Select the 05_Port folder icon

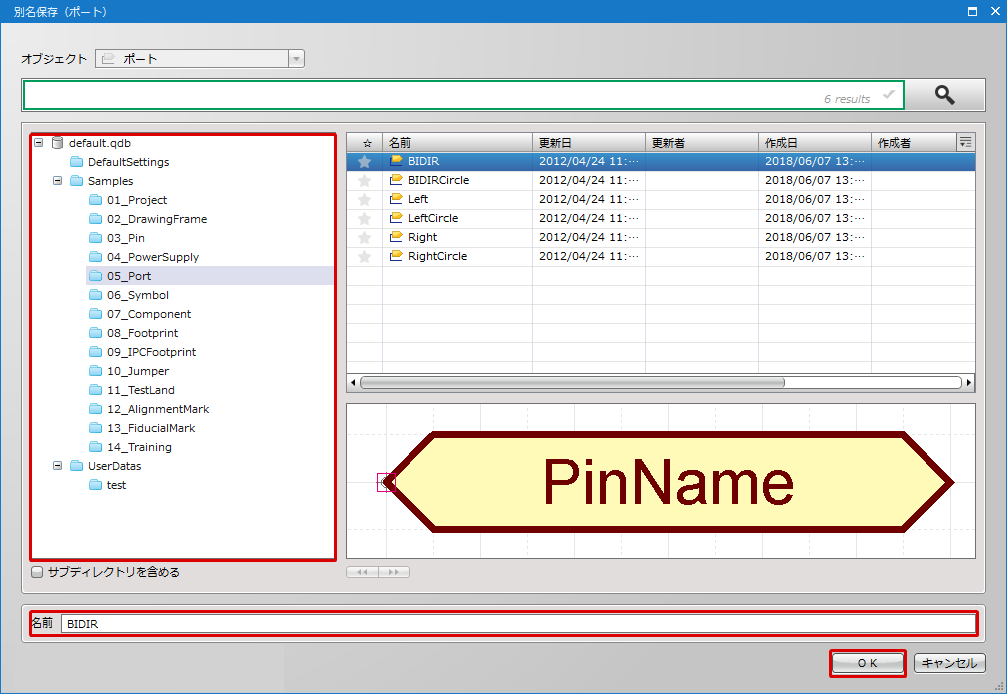click(96, 276)
